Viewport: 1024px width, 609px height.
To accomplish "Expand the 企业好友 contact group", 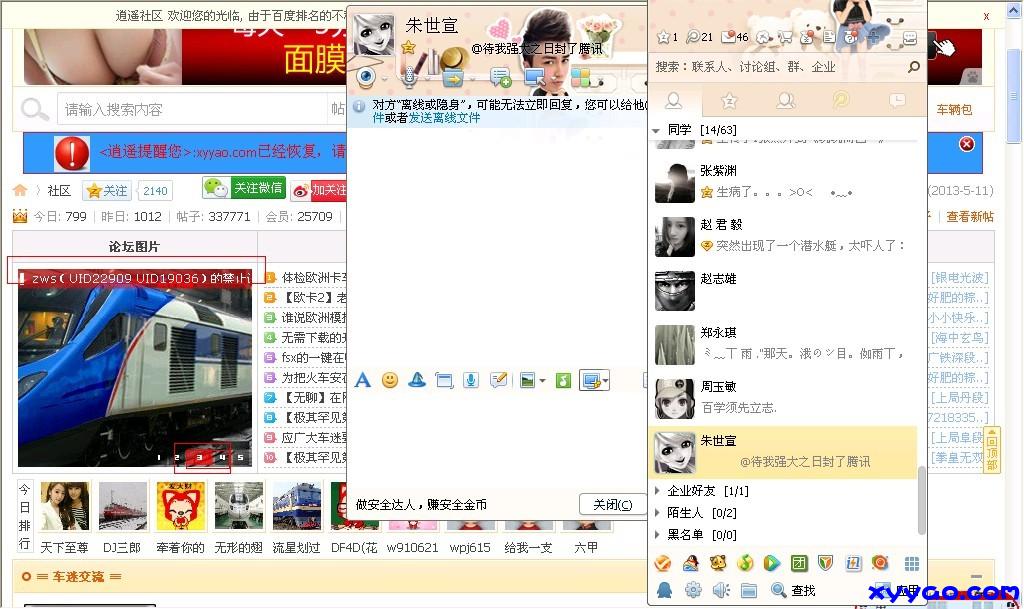I will (657, 491).
